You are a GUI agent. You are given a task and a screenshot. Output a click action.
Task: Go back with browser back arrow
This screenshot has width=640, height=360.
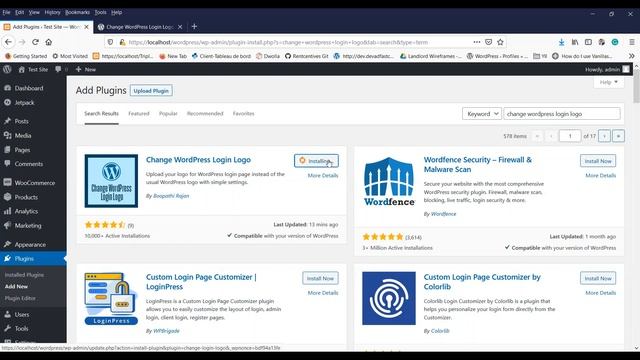pyautogui.click(x=9, y=42)
